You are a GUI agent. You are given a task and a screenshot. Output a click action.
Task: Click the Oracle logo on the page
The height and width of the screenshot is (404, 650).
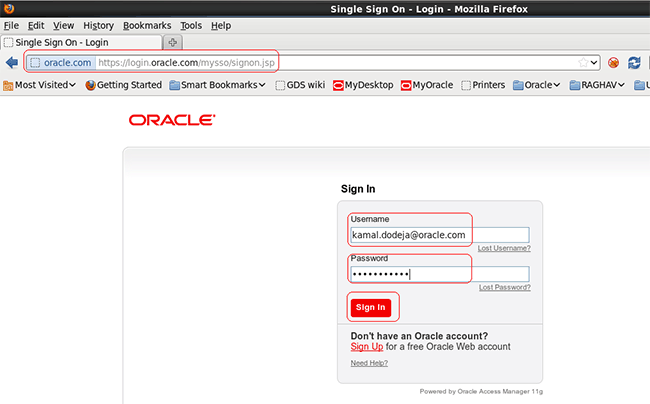[172, 120]
